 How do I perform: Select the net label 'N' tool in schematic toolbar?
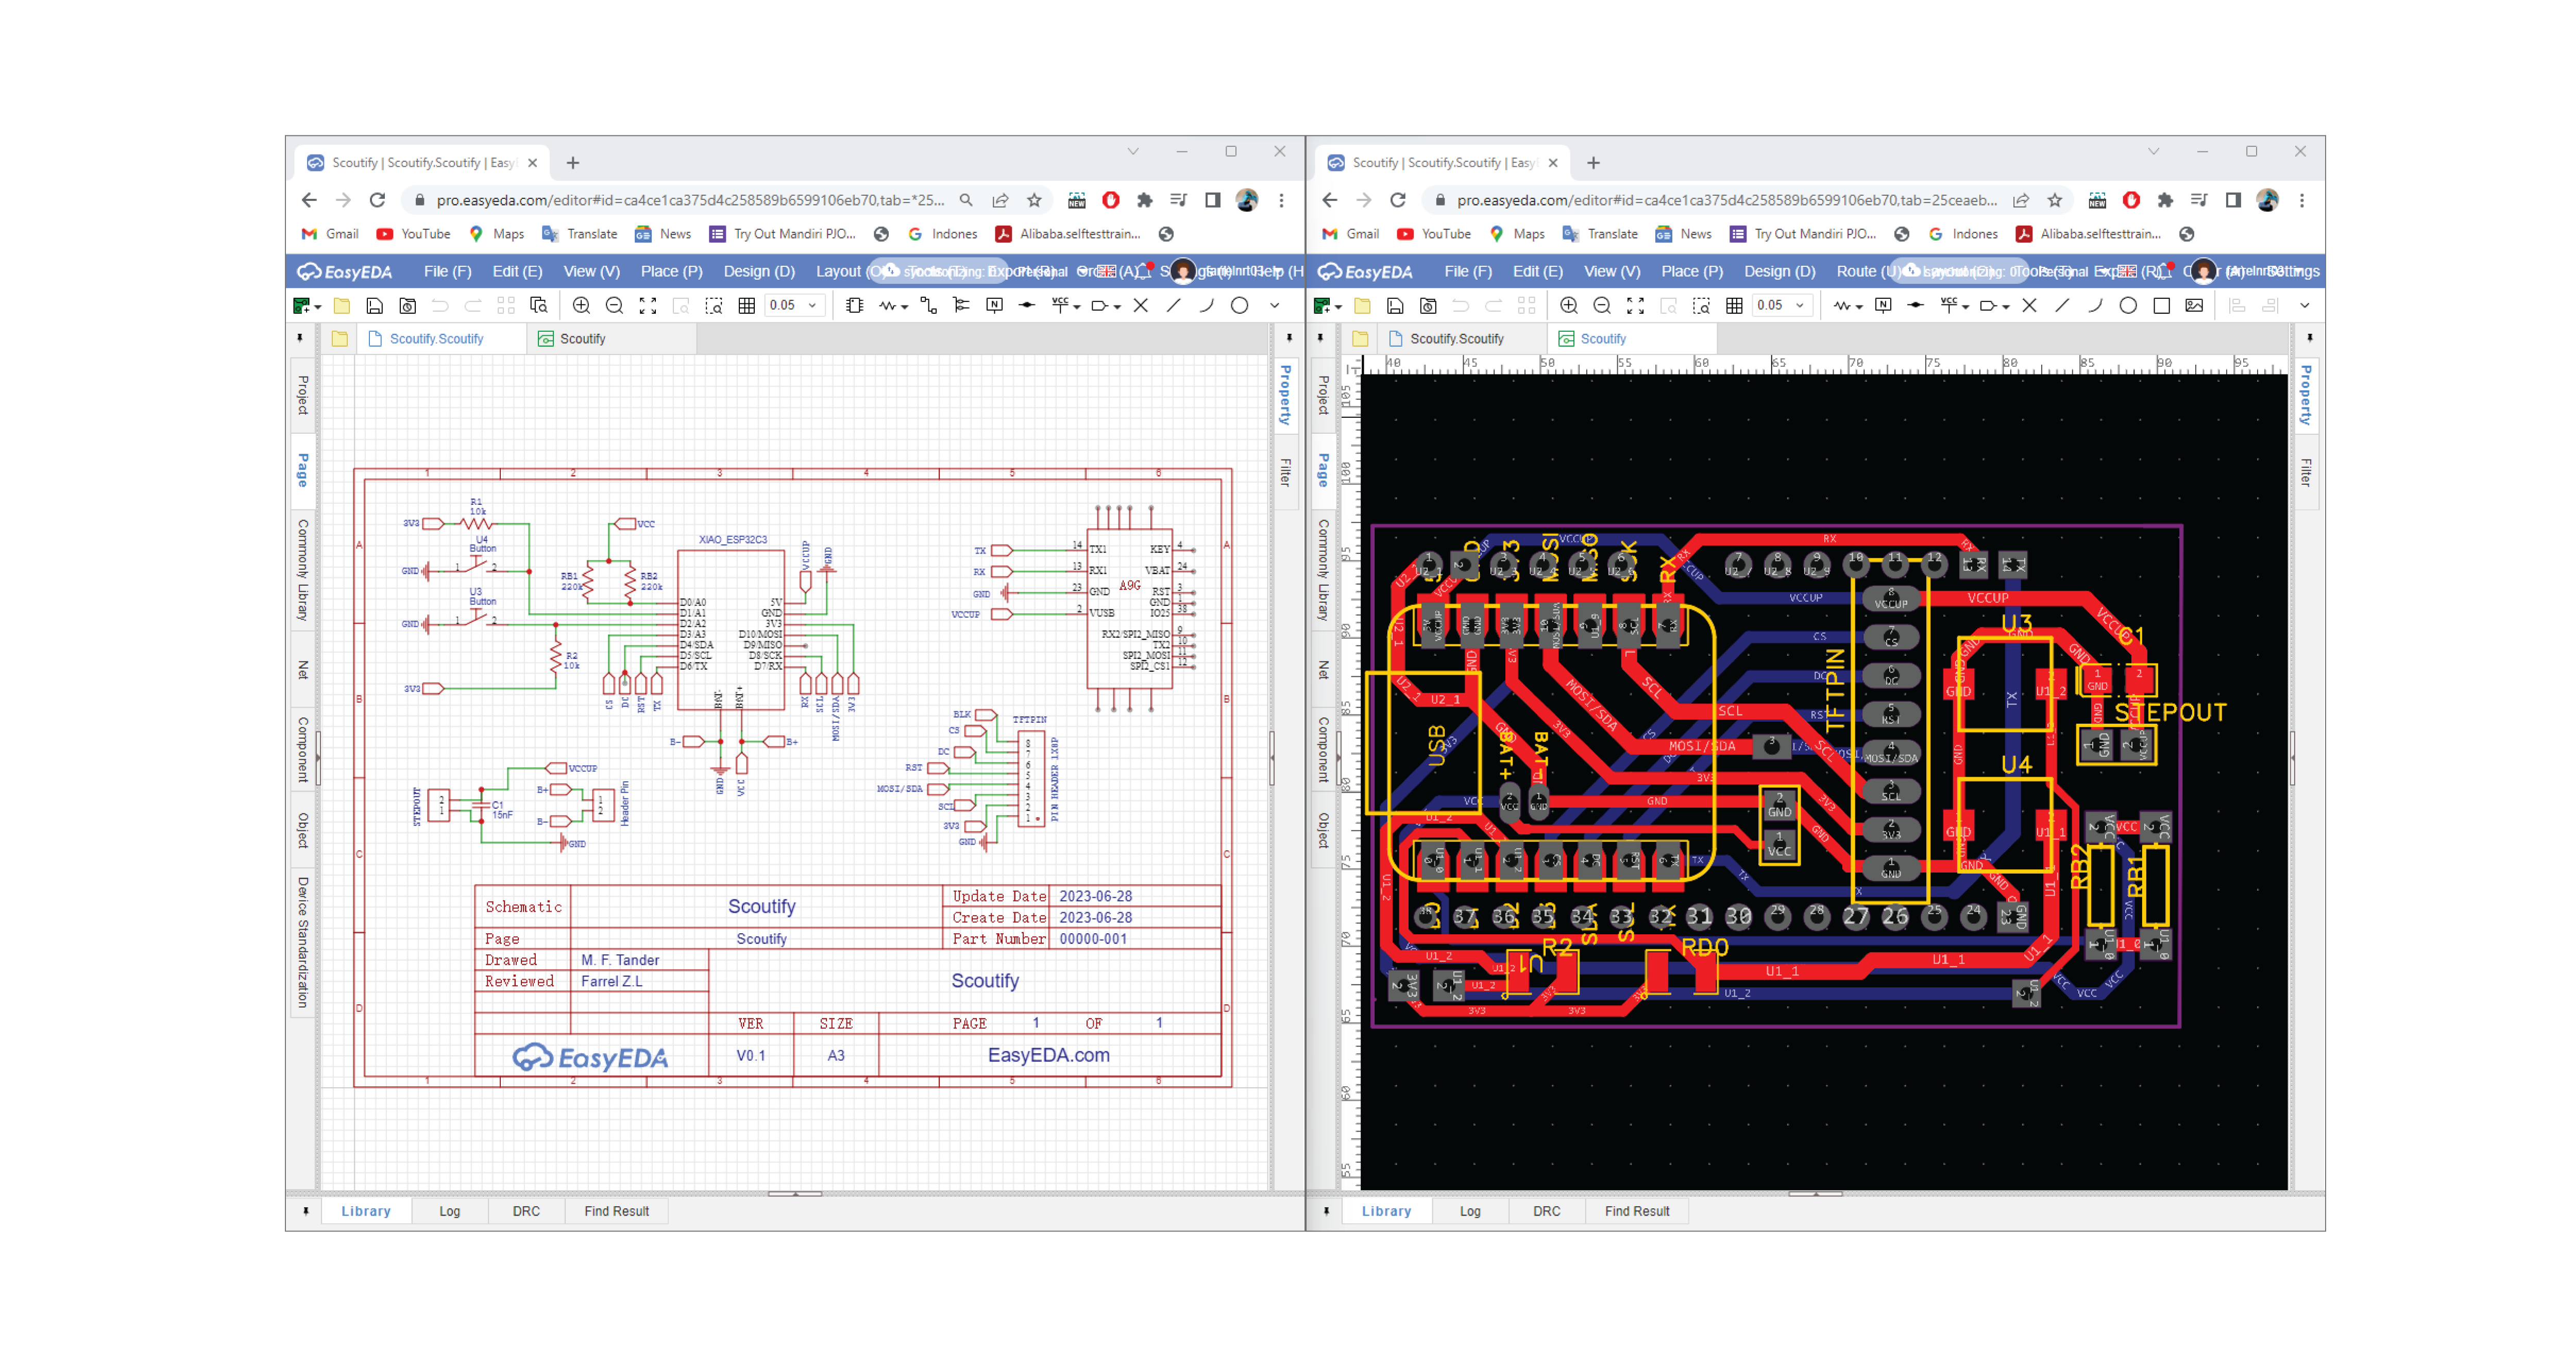tap(994, 306)
